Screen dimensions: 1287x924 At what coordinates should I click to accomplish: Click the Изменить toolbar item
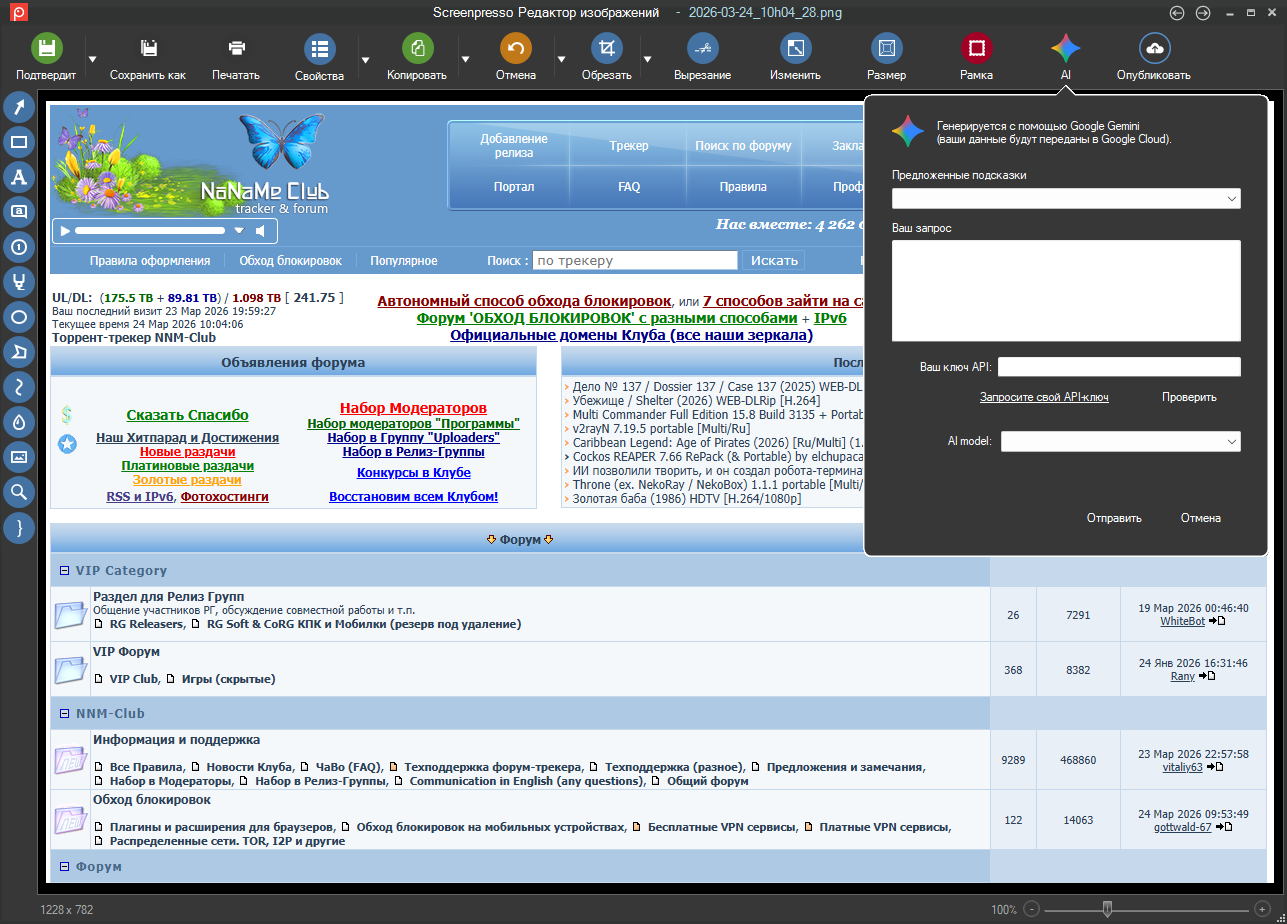tap(795, 57)
